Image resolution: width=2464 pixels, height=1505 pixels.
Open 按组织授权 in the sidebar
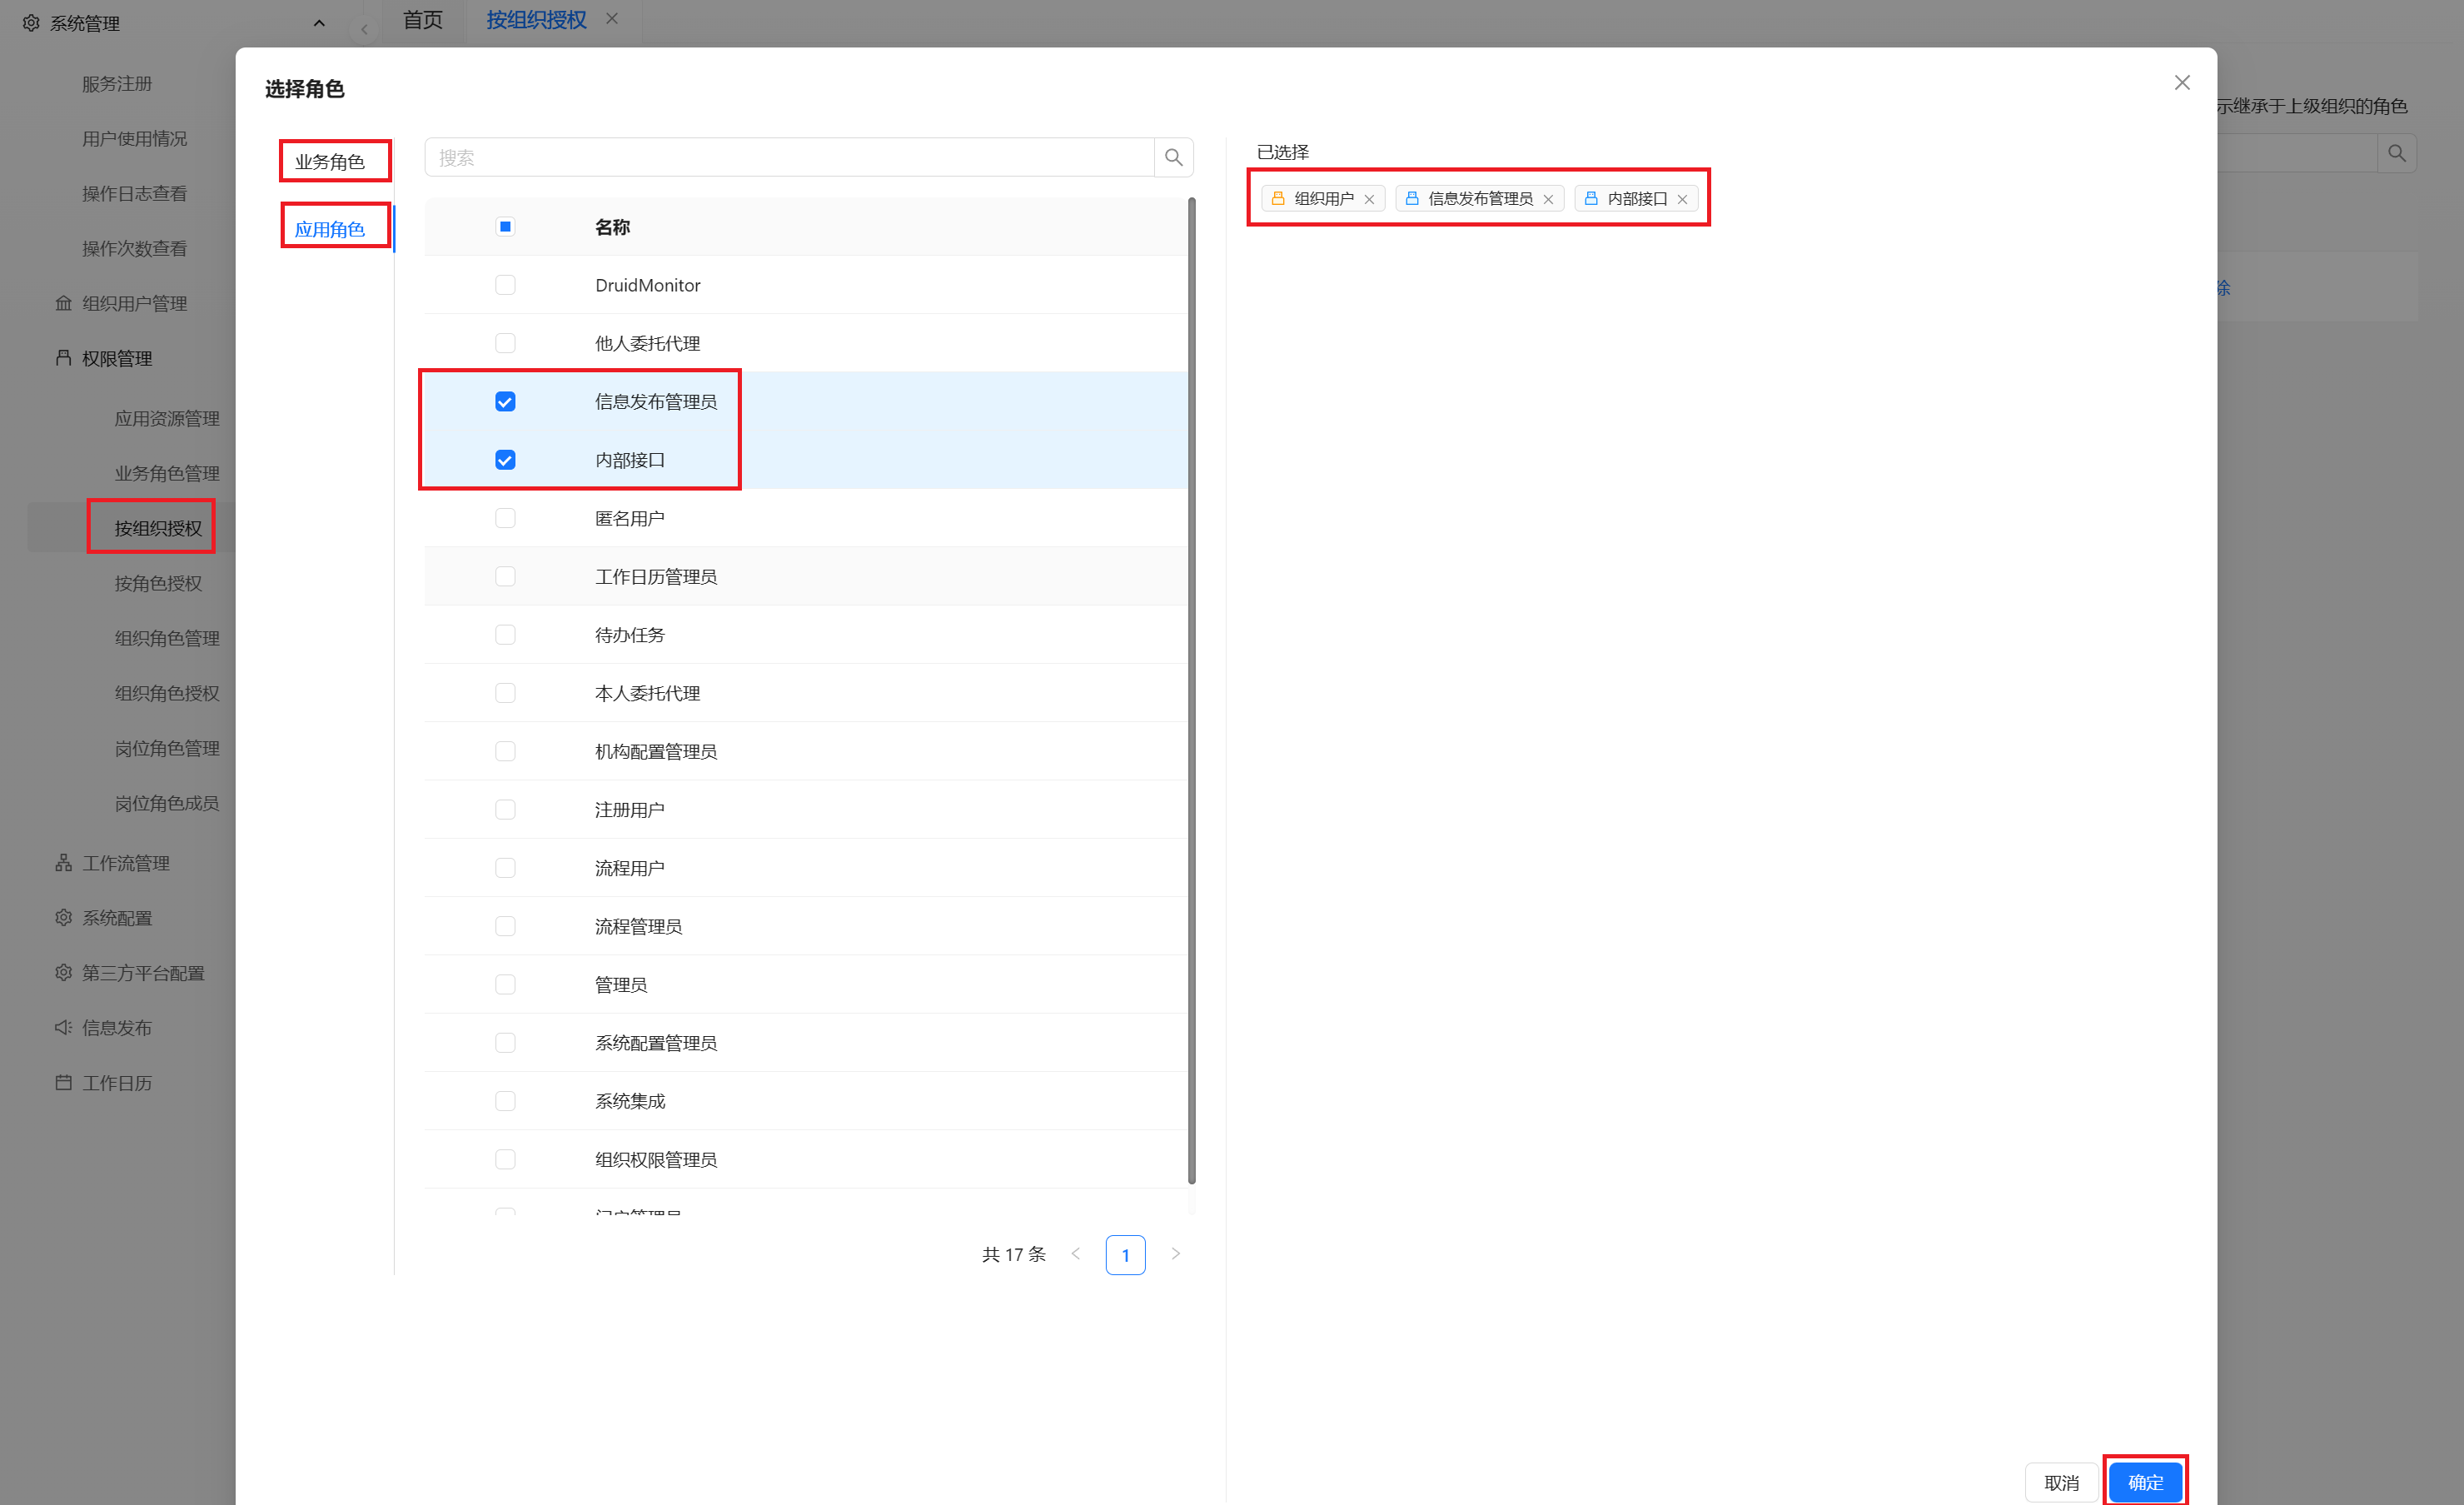click(x=158, y=528)
